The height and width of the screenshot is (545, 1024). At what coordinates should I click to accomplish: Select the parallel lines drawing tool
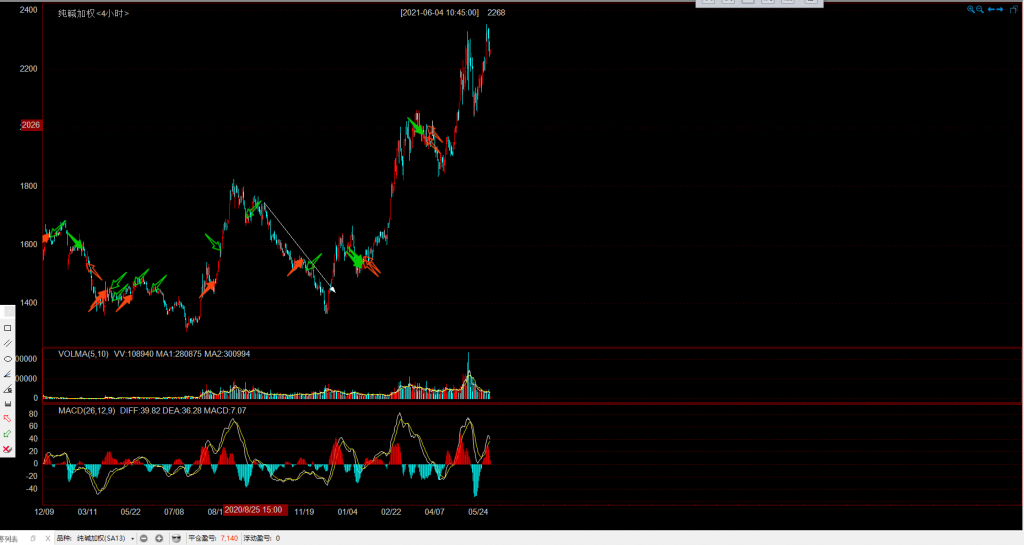pyautogui.click(x=8, y=343)
